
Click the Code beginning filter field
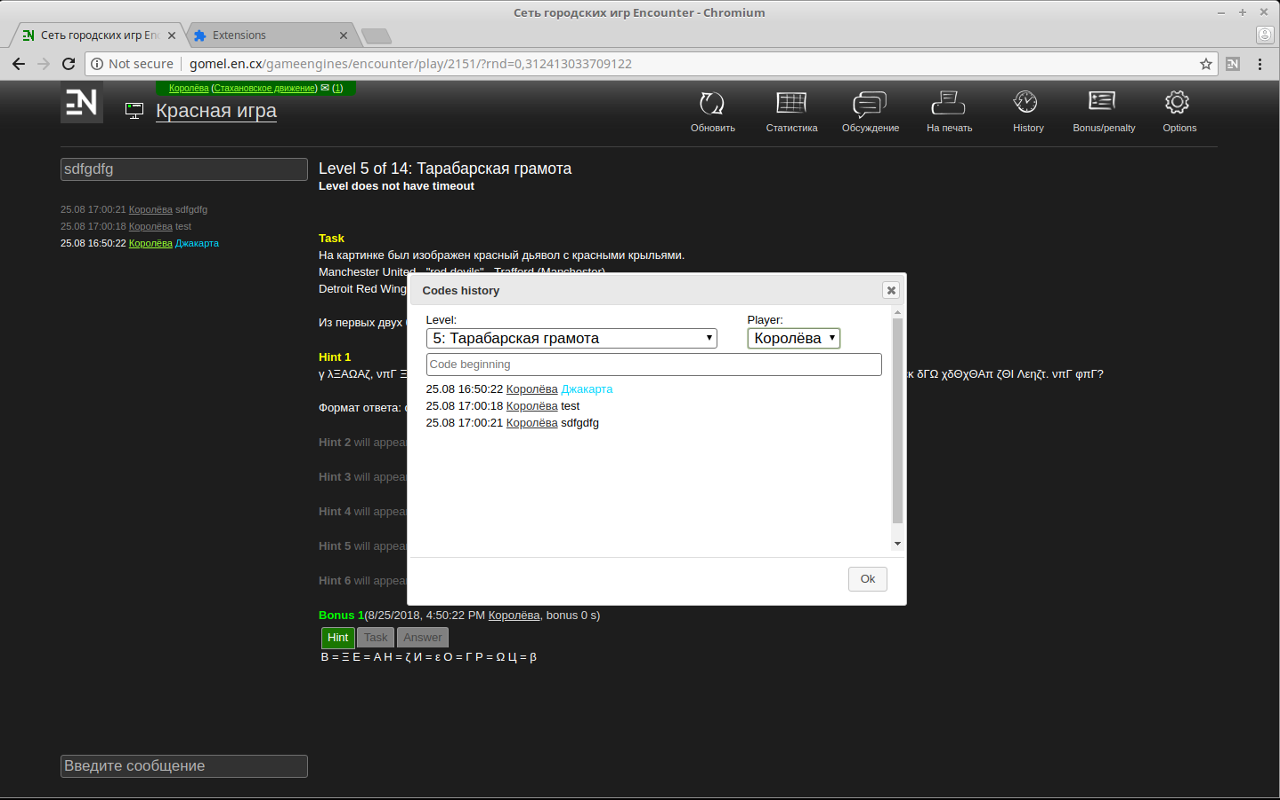pyautogui.click(x=654, y=364)
